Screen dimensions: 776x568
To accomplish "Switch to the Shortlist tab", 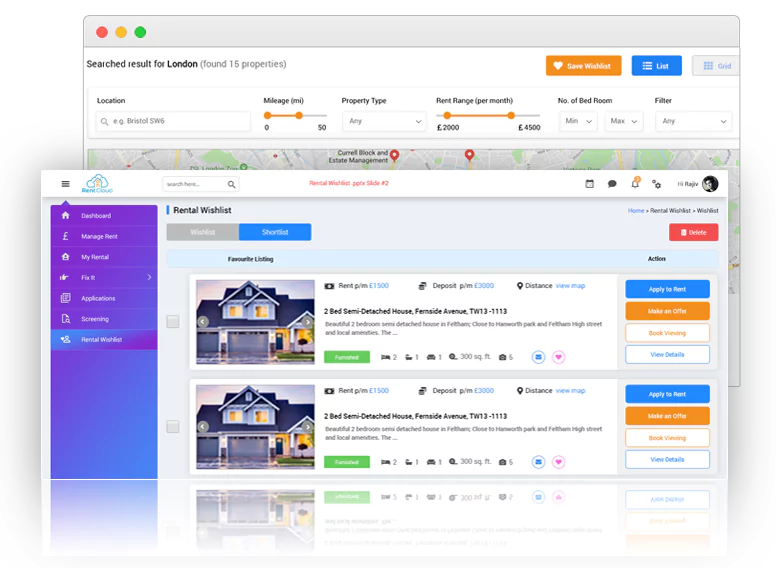I will coord(275,232).
